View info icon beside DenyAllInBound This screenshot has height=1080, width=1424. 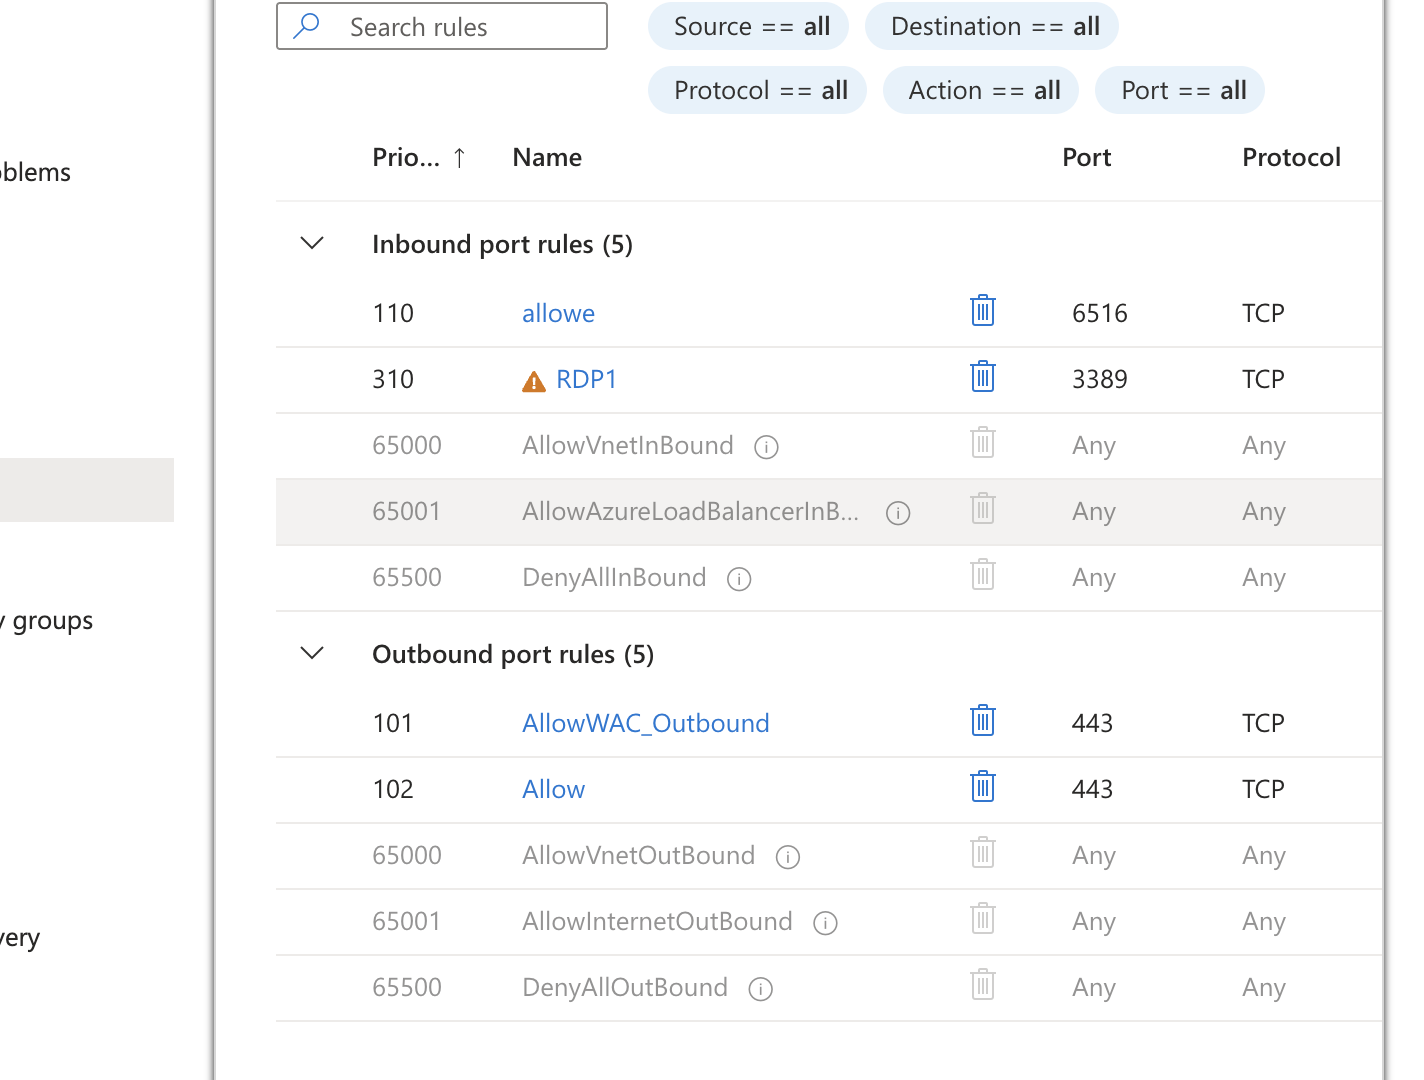coord(739,579)
